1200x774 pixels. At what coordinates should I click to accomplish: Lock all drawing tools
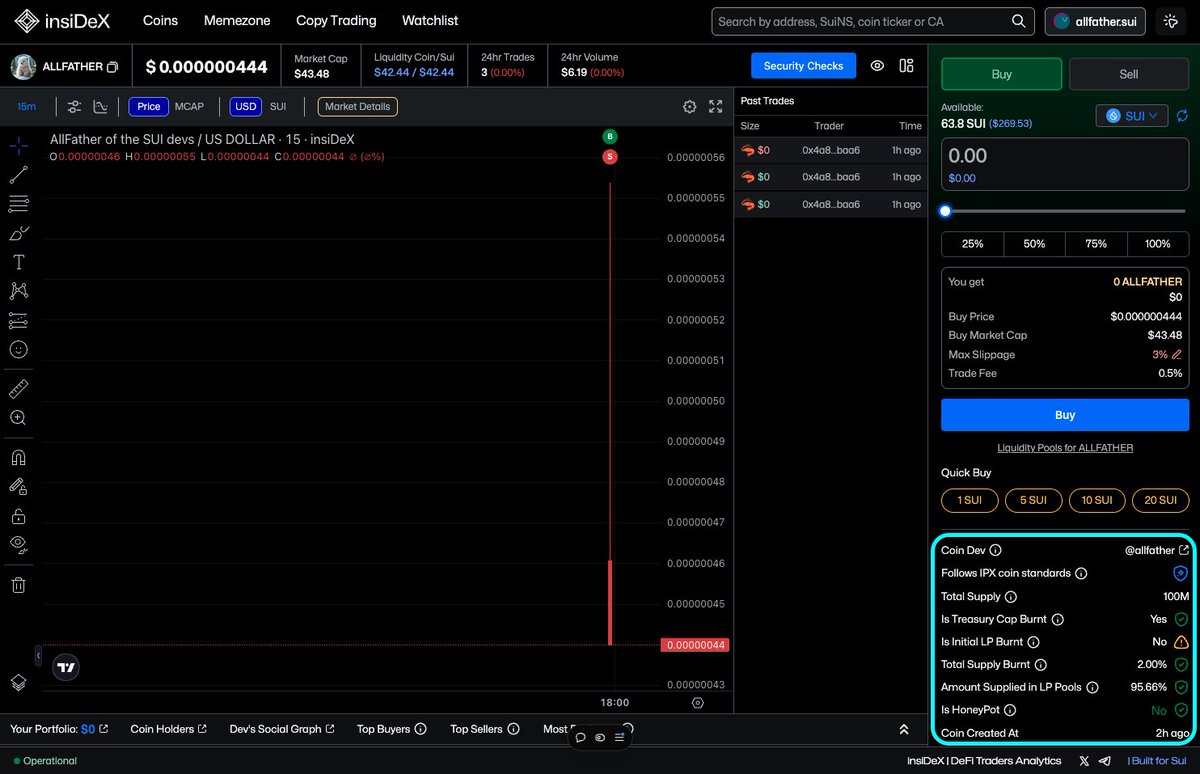(18, 516)
